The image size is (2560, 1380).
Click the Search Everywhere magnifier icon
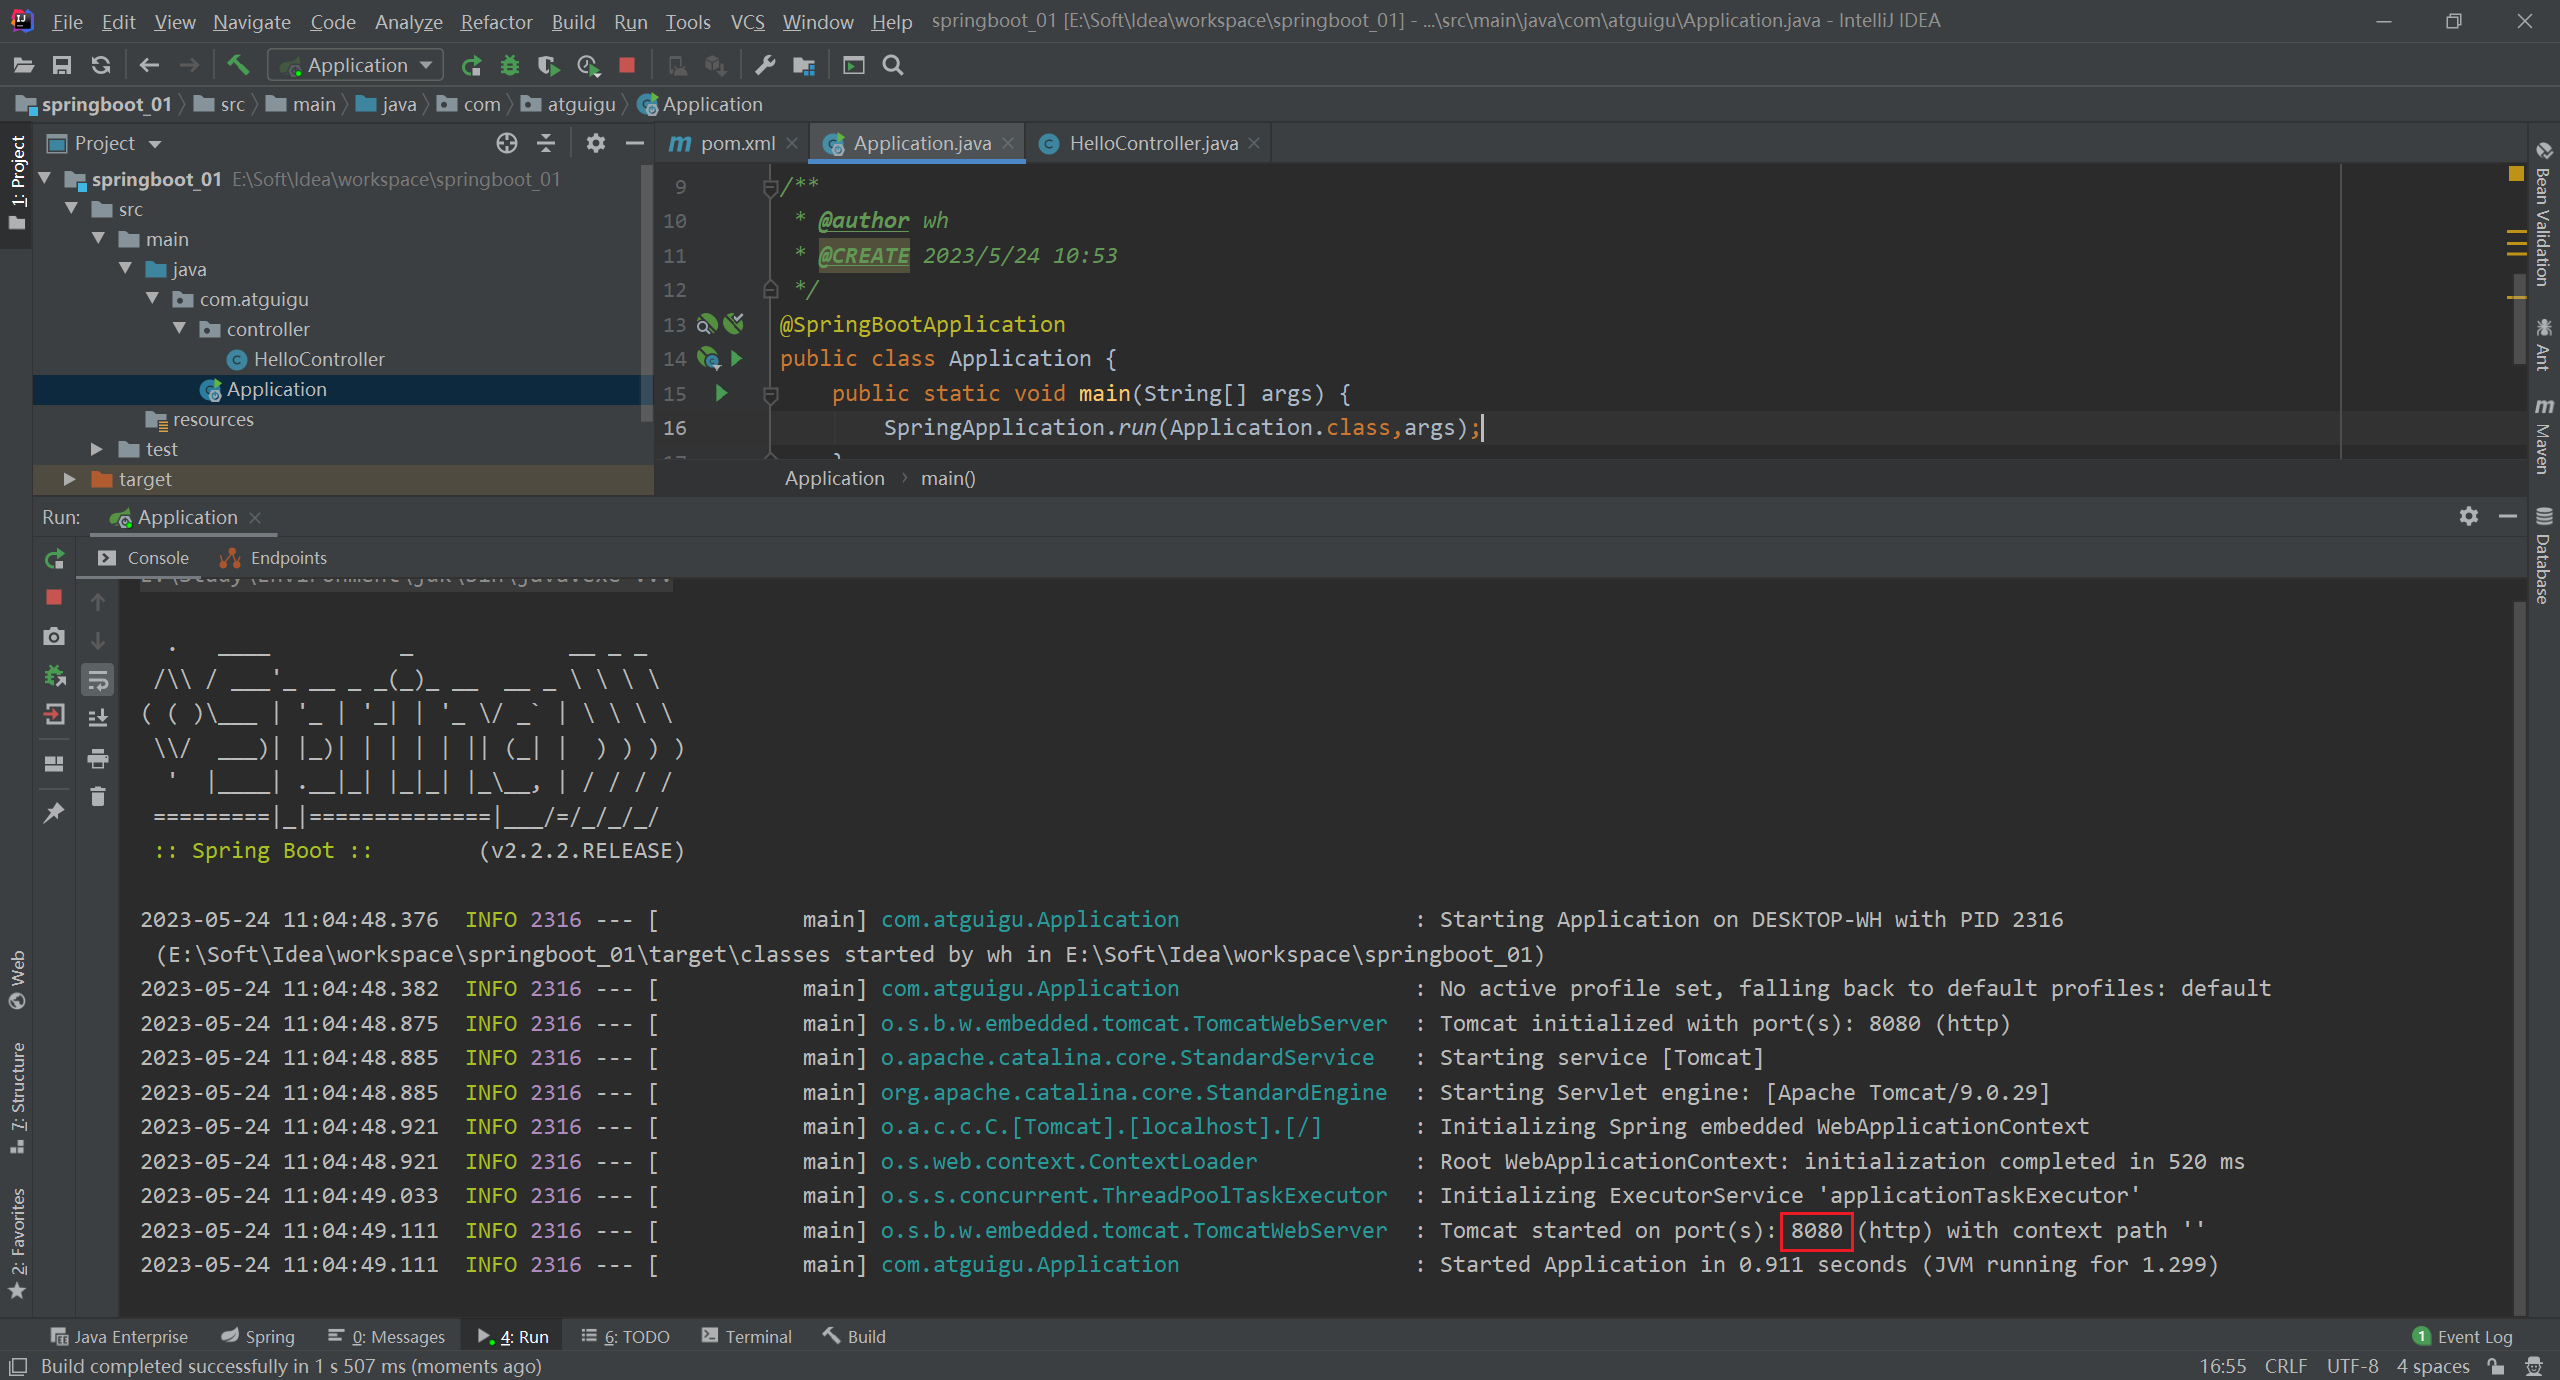[x=893, y=66]
